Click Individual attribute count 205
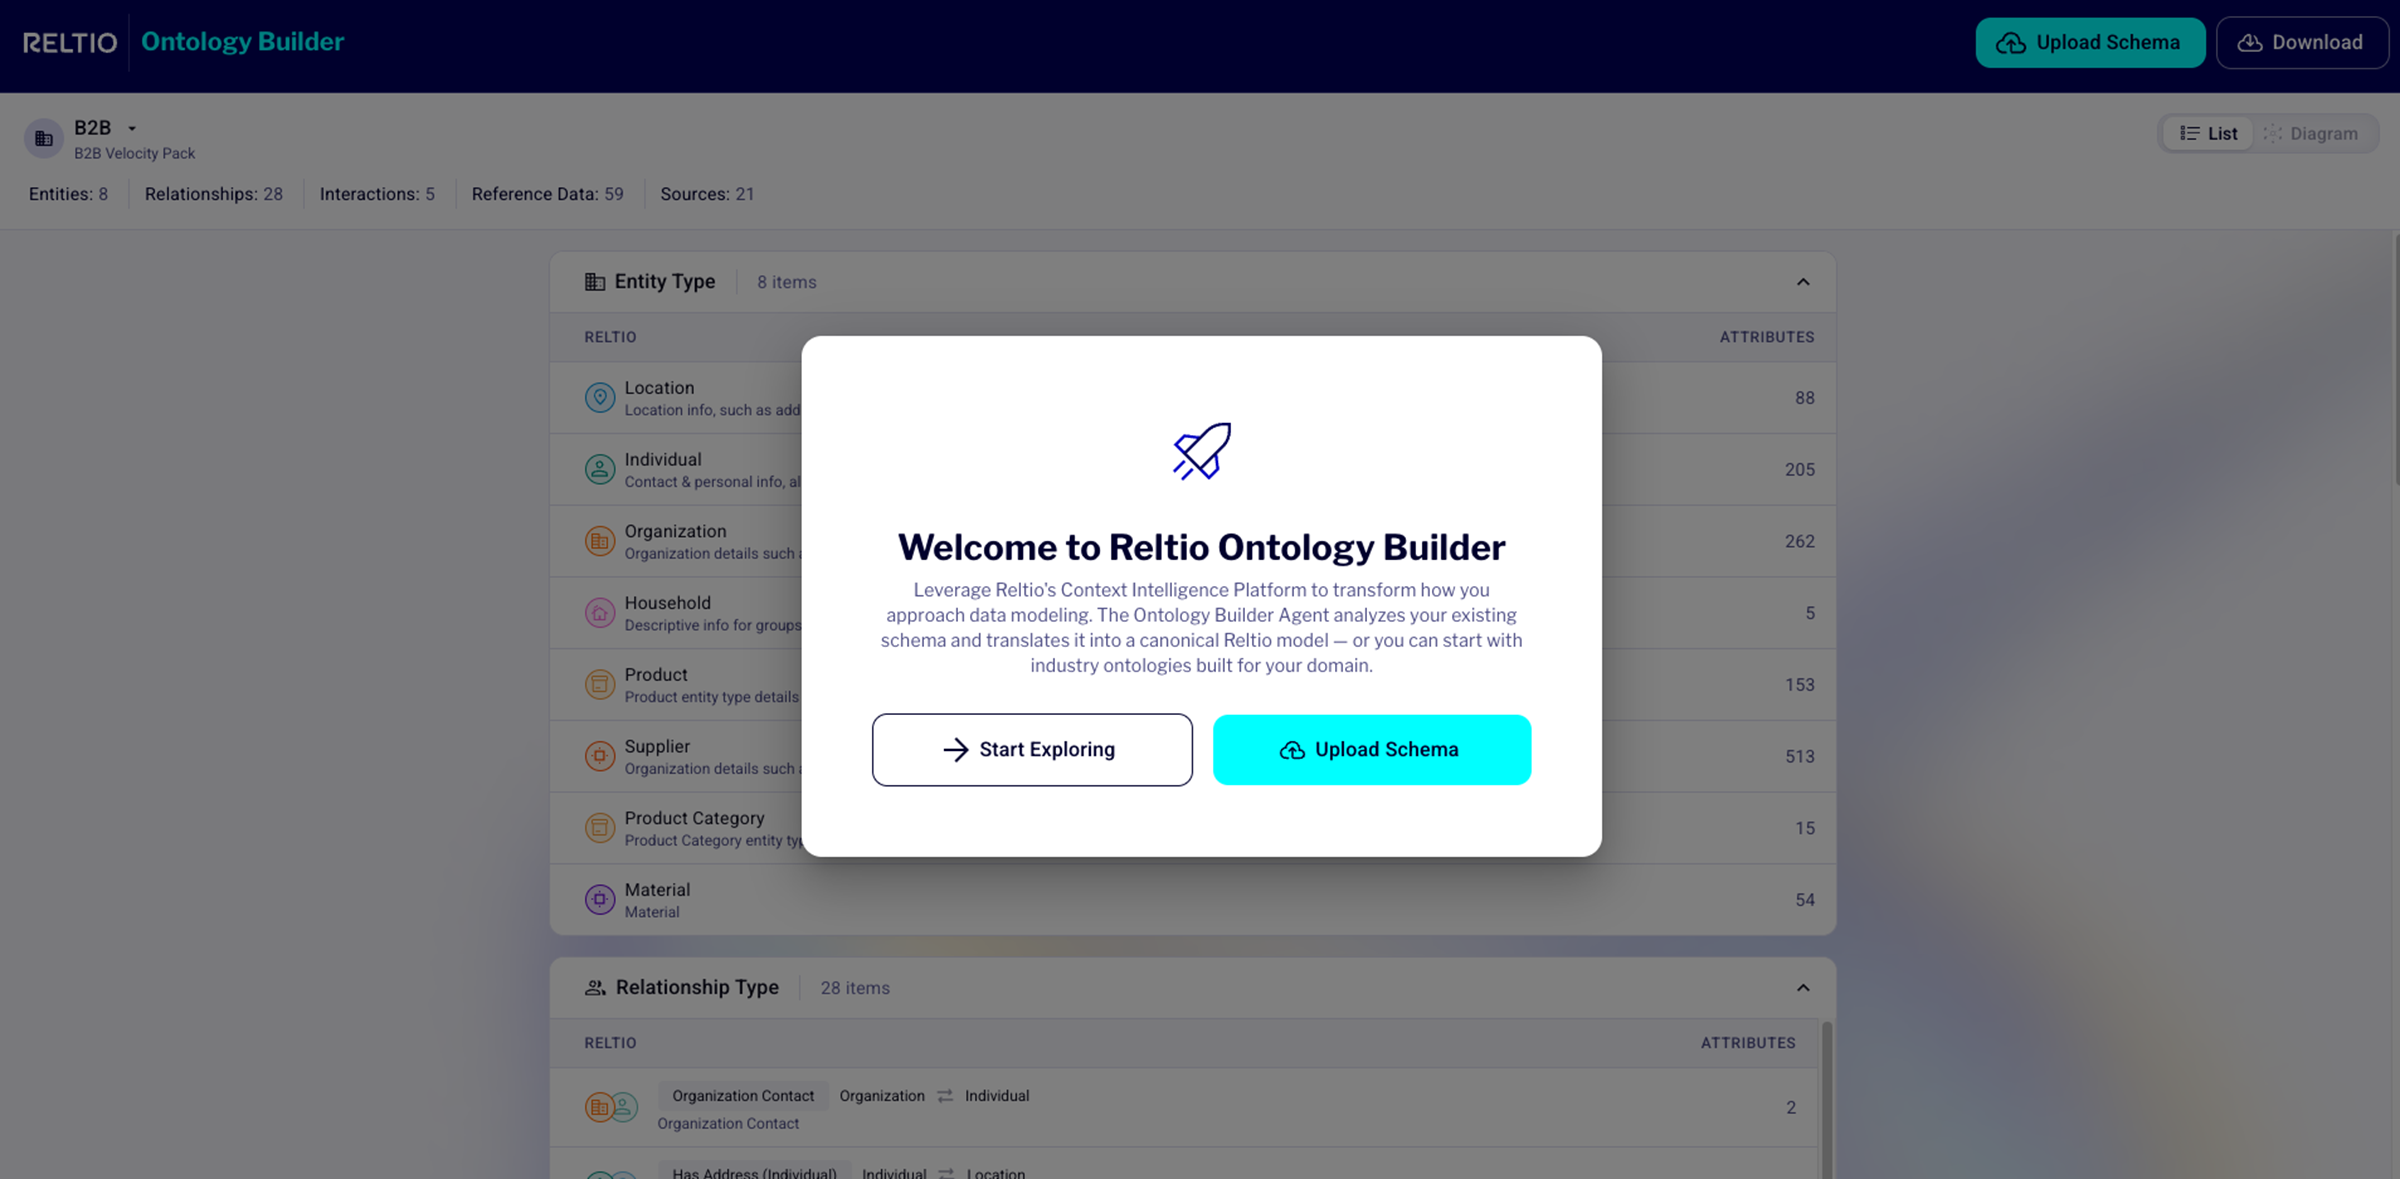The image size is (2400, 1179). 1799,469
